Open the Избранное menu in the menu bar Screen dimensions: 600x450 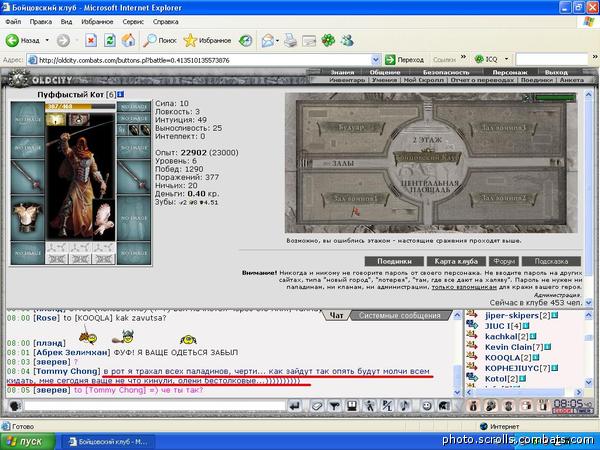point(97,22)
